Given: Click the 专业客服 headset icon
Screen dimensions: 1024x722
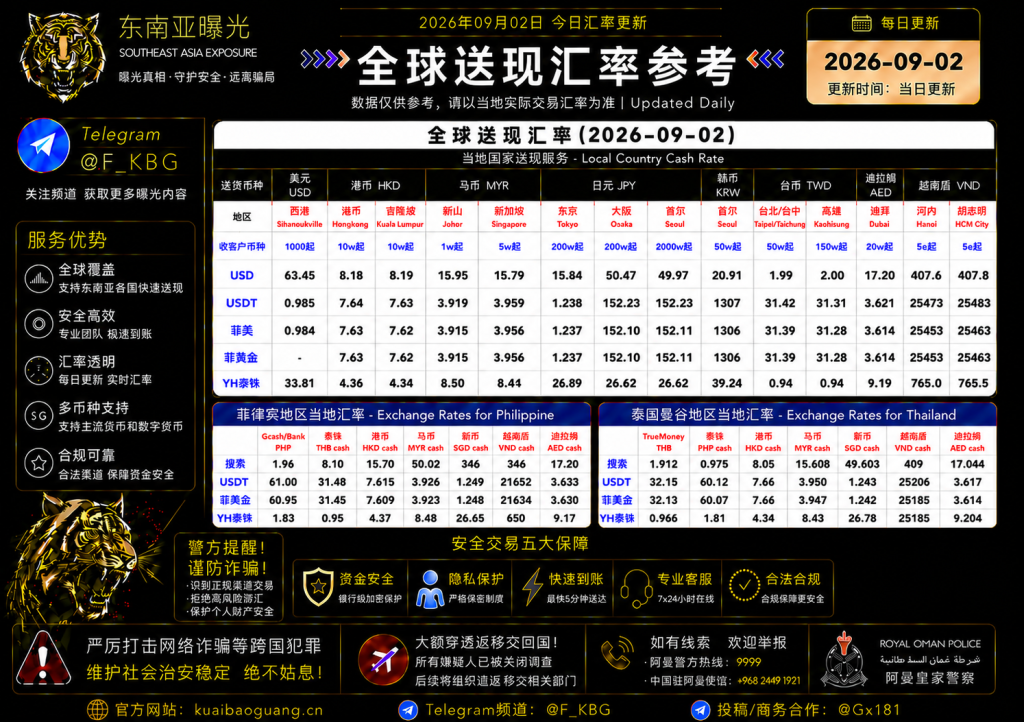Looking at the screenshot, I should 636,588.
